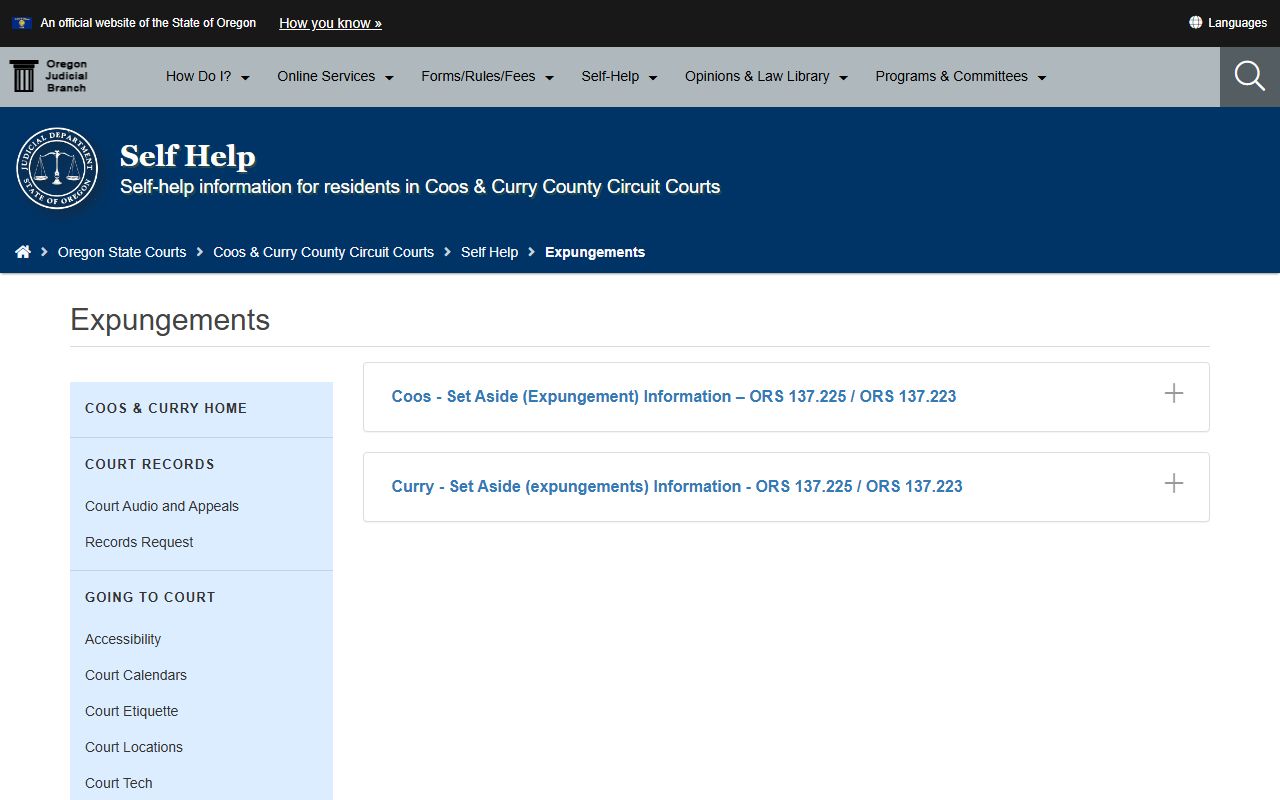
Task: Click the home icon in the breadcrumb
Action: click(x=23, y=252)
